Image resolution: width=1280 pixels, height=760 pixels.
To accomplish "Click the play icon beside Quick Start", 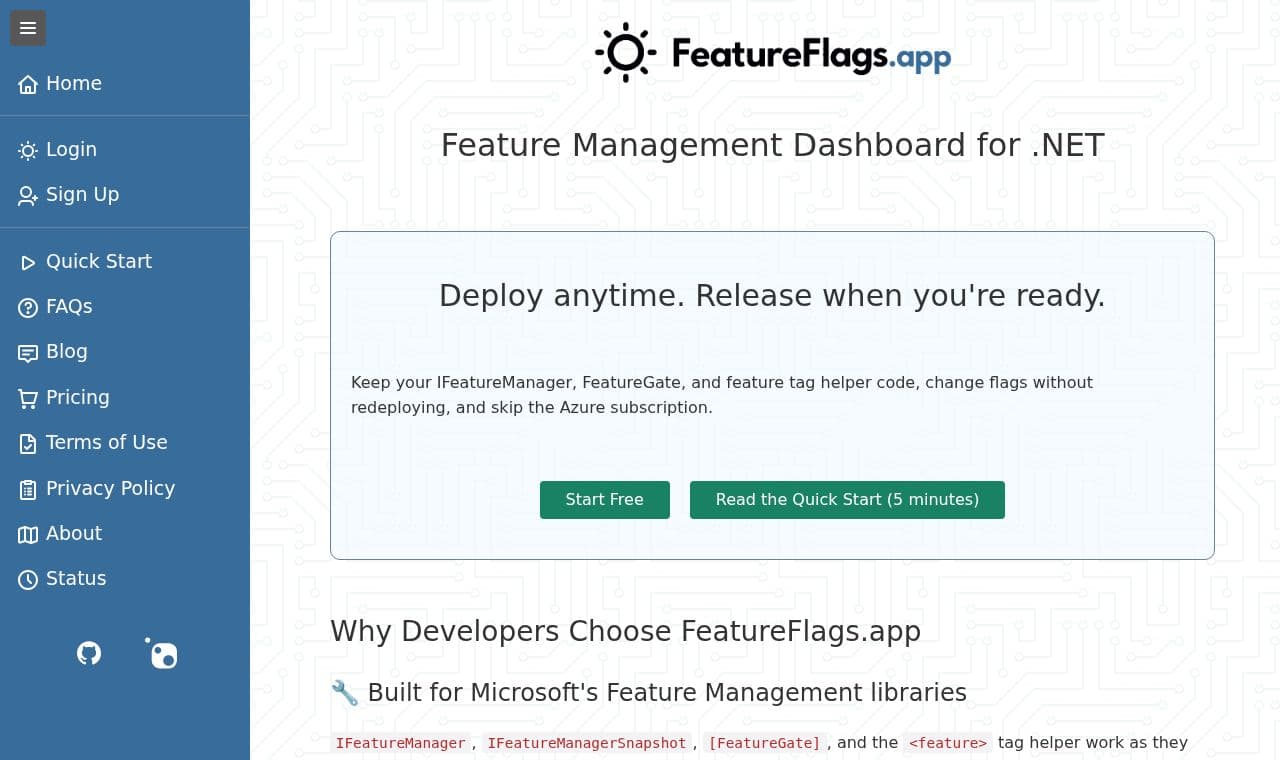I will (28, 262).
